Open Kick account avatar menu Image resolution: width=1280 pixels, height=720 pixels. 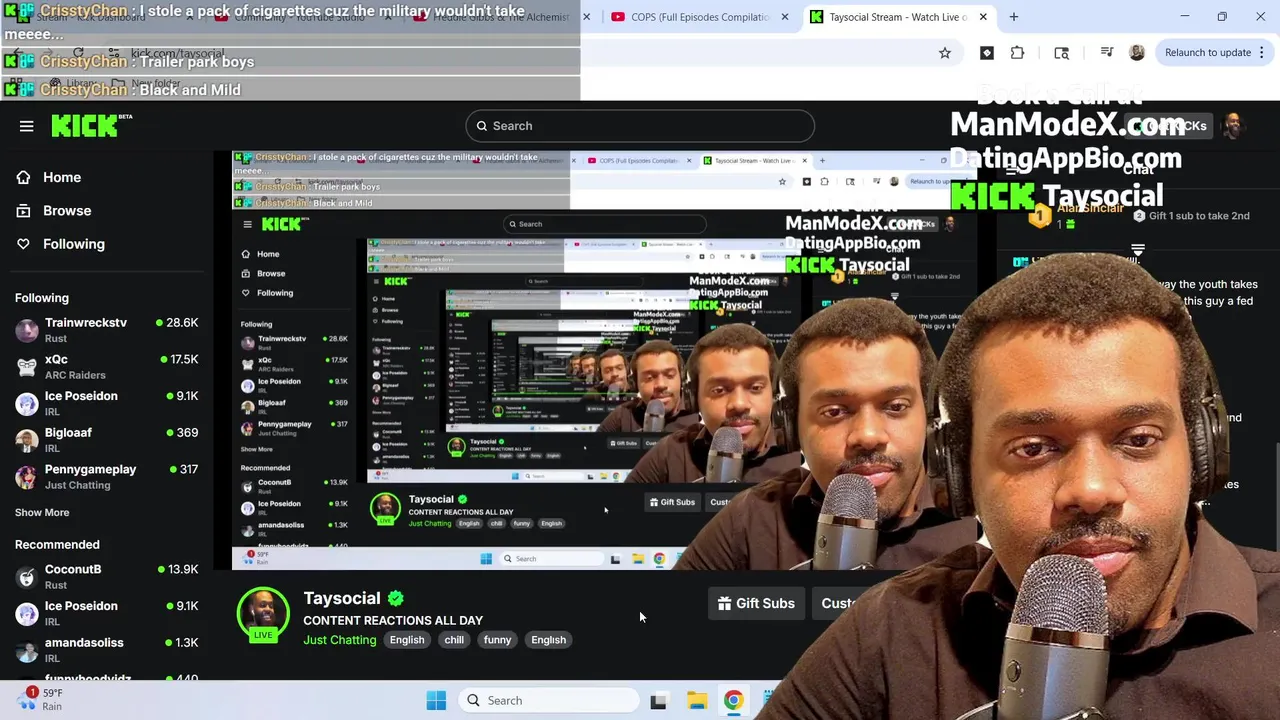coord(1233,126)
